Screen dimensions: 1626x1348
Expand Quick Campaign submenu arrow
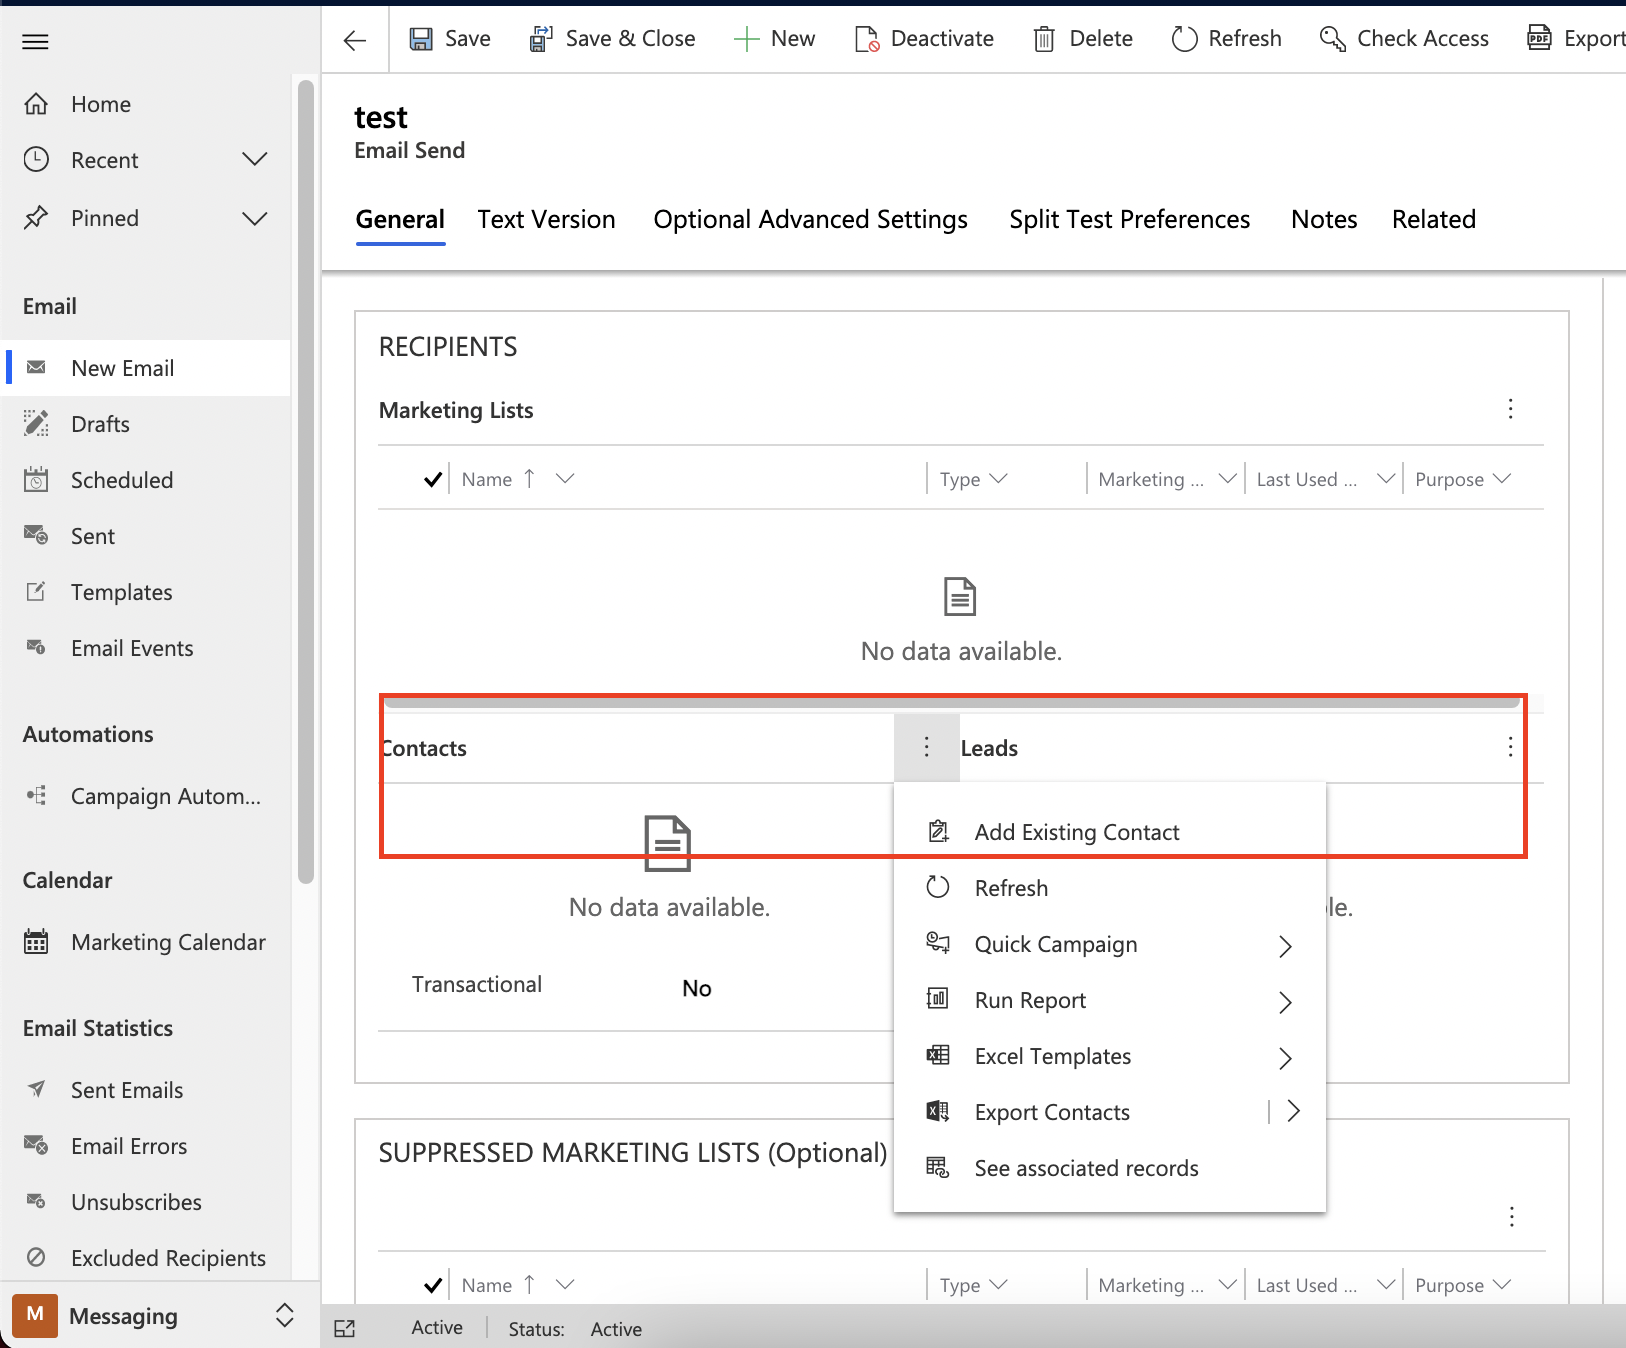(1286, 946)
